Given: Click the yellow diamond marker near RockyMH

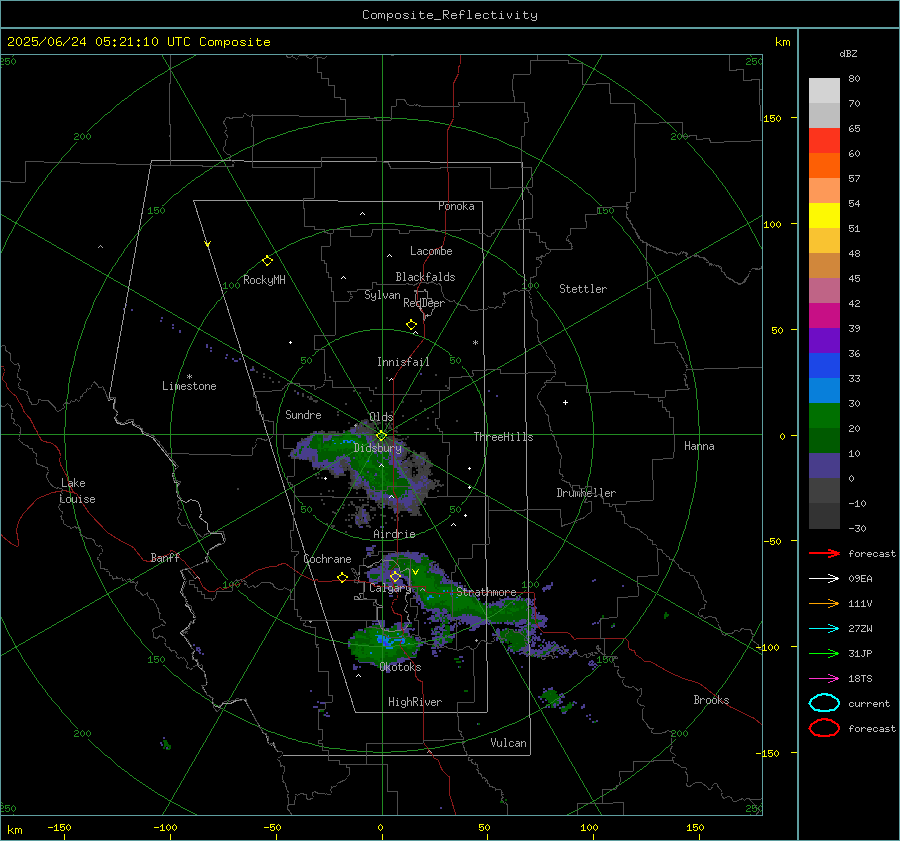Looking at the screenshot, I should (267, 261).
